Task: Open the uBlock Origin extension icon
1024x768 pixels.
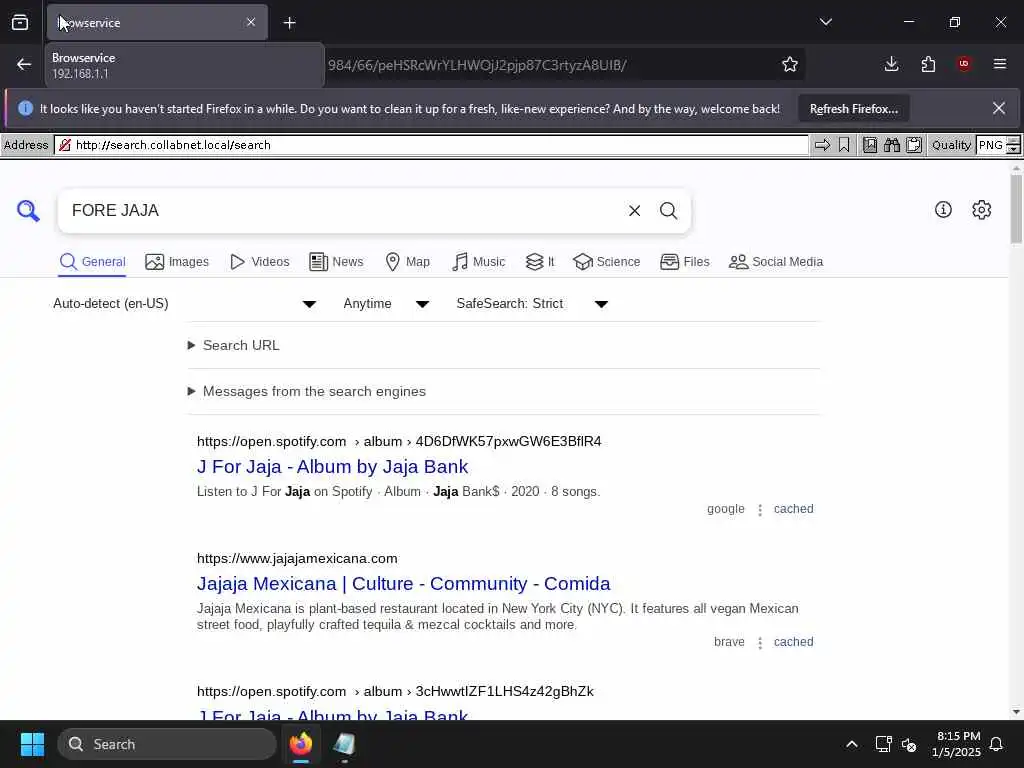Action: tap(964, 64)
